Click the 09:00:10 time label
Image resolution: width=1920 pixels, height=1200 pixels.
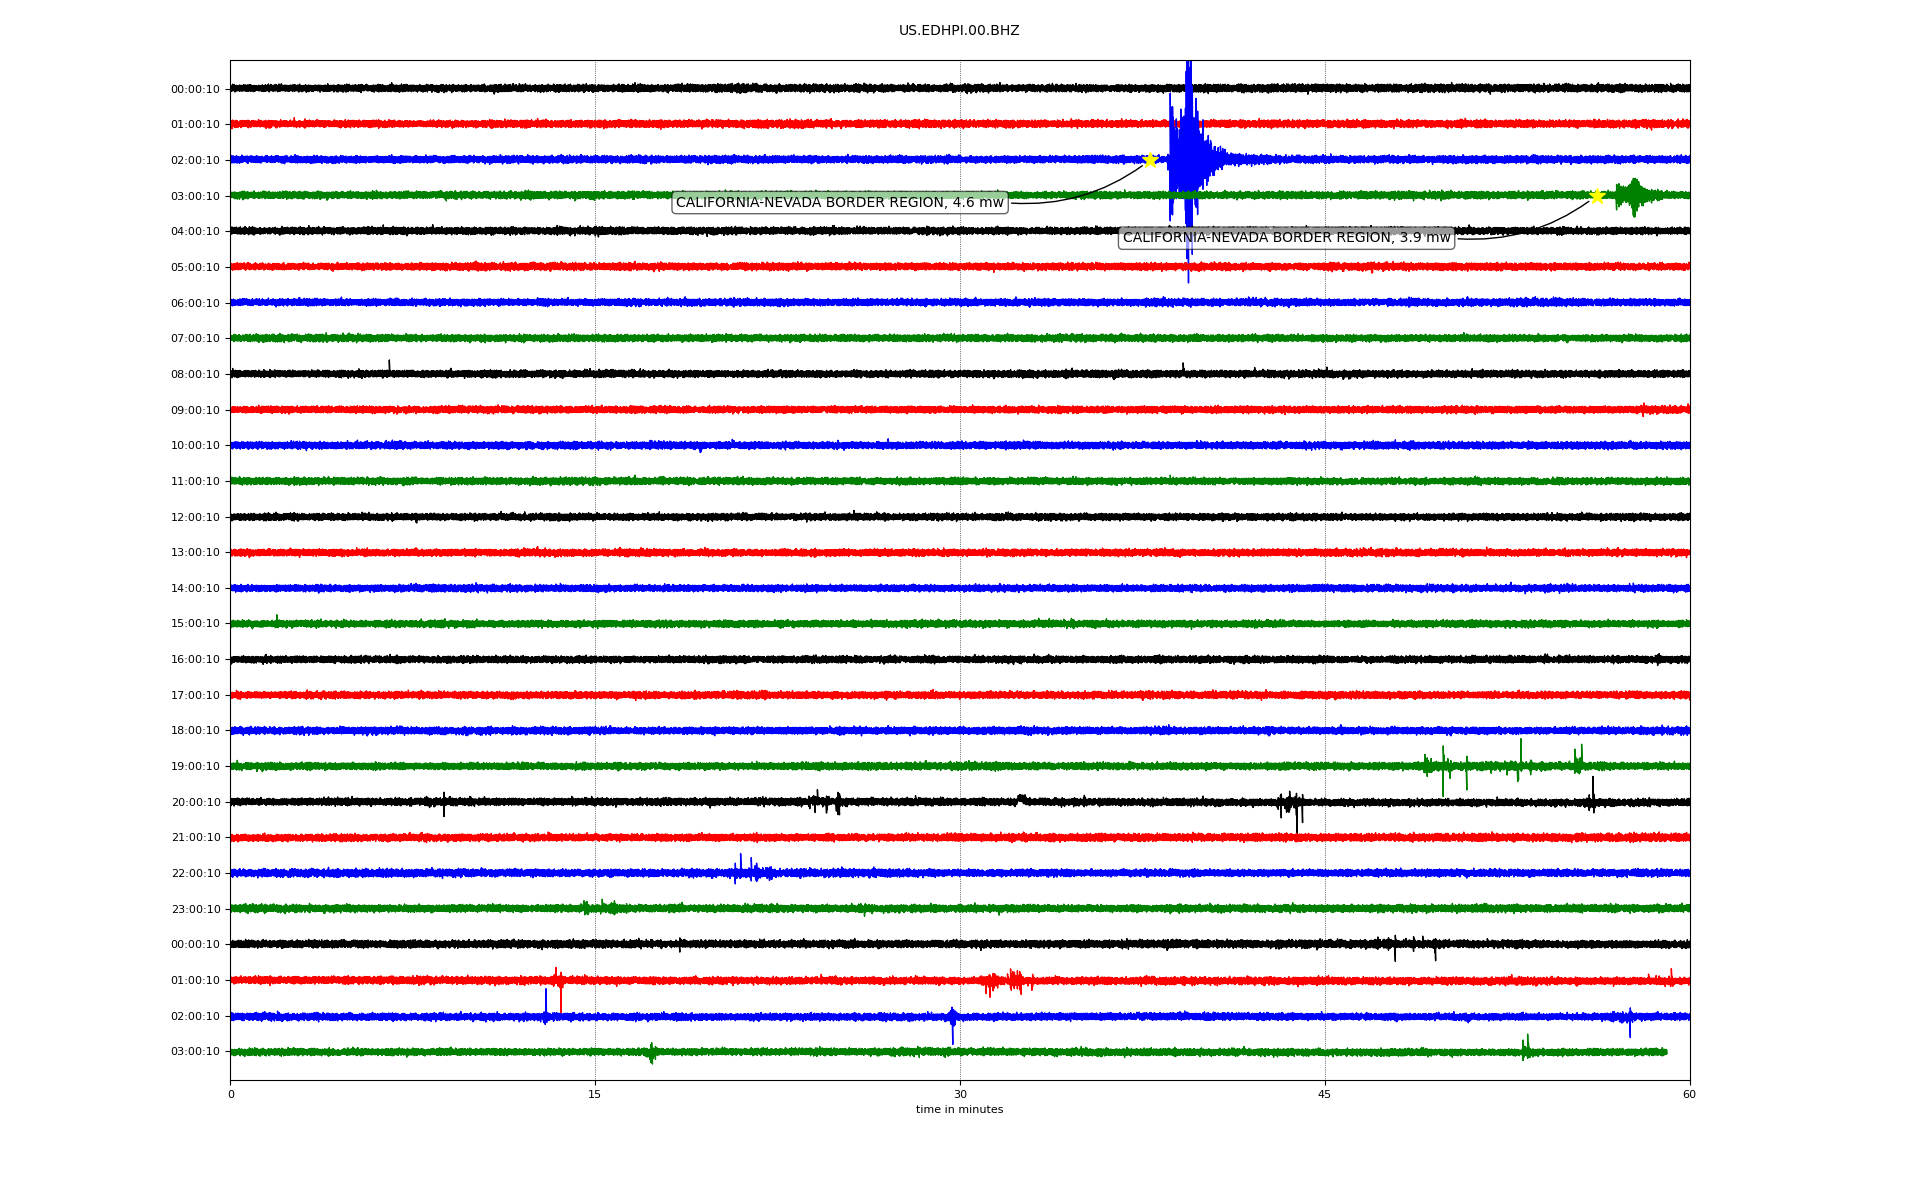click(x=195, y=410)
